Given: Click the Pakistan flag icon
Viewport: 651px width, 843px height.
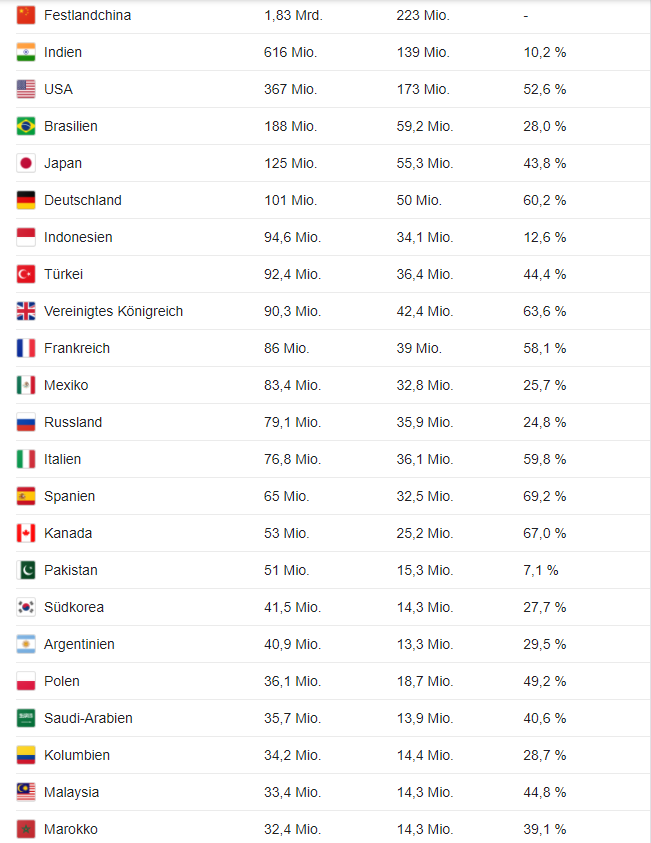Looking at the screenshot, I should (26, 570).
